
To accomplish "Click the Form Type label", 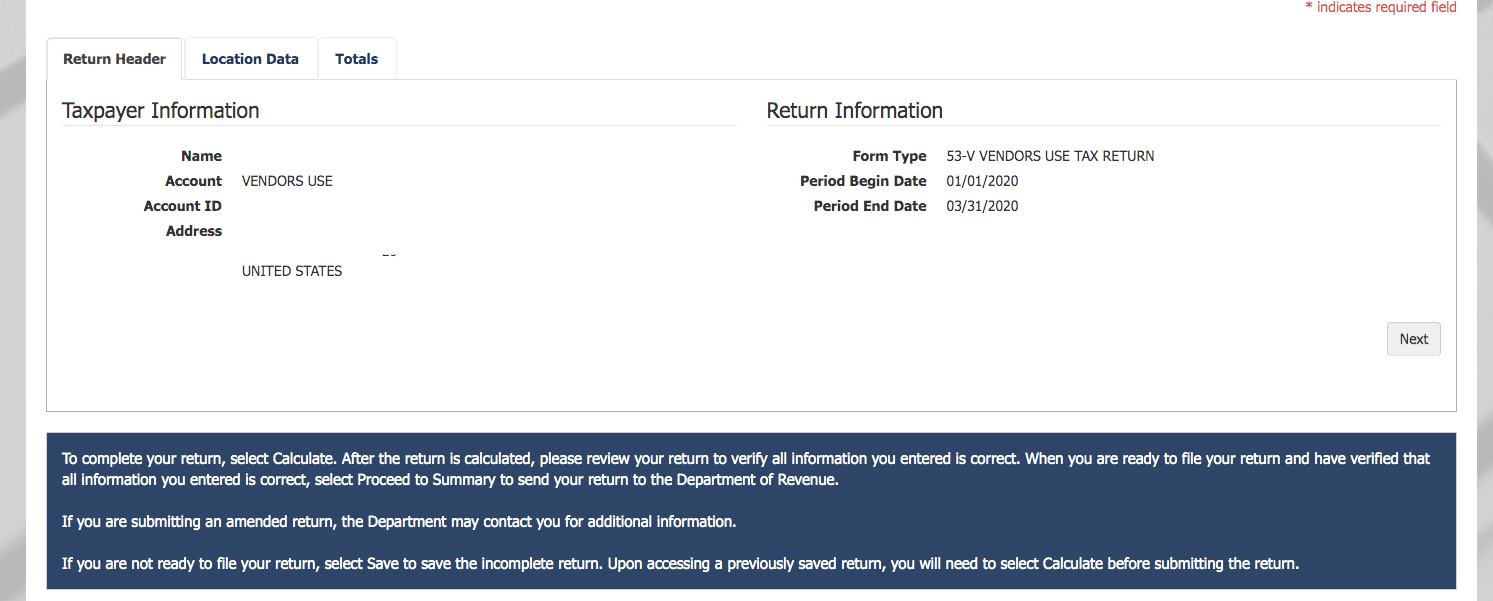I will [889, 156].
